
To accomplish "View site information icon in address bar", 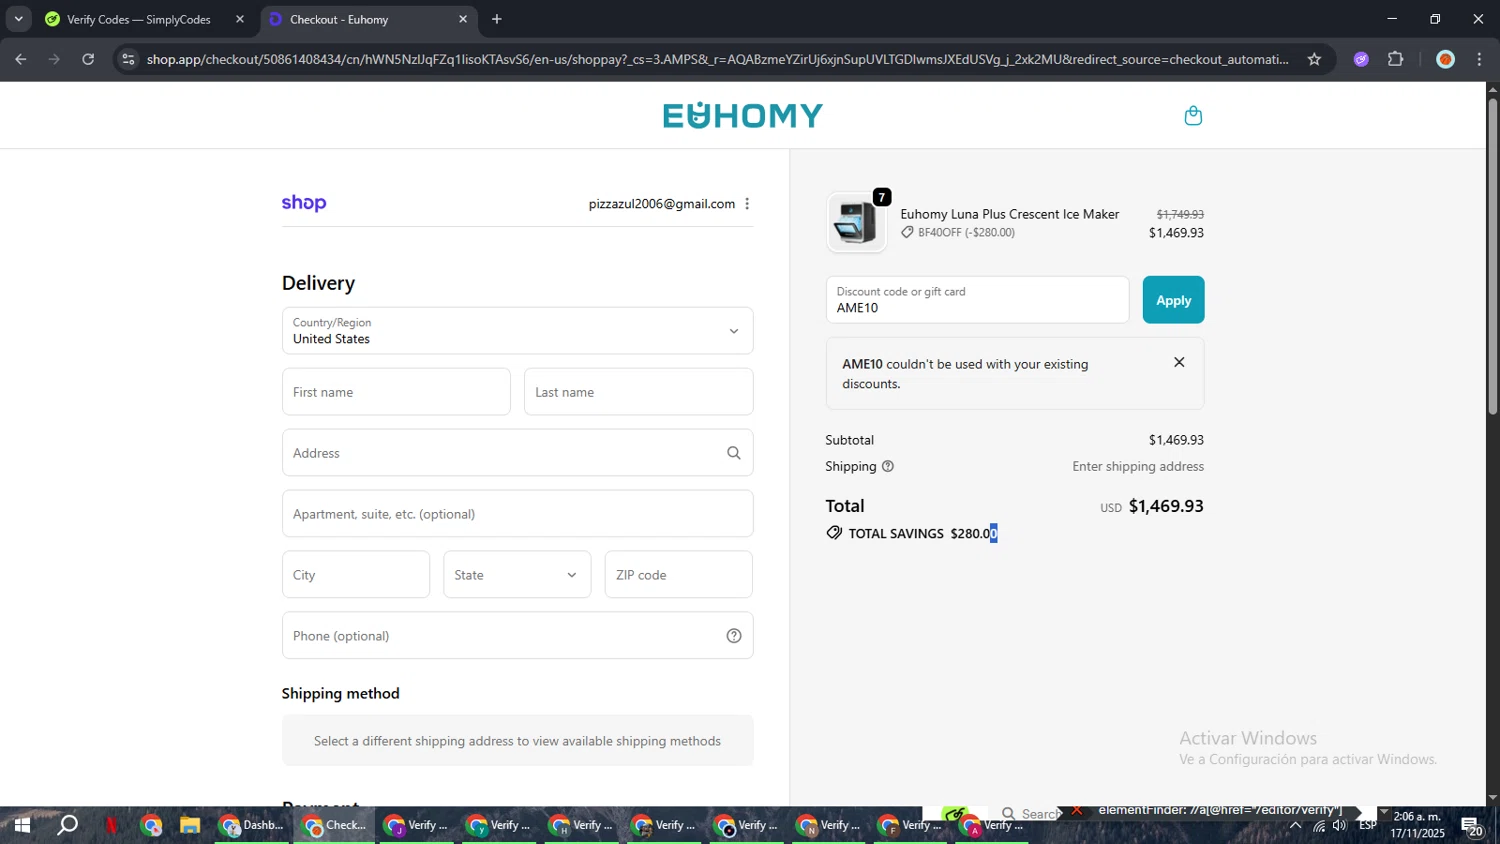I will click(128, 59).
